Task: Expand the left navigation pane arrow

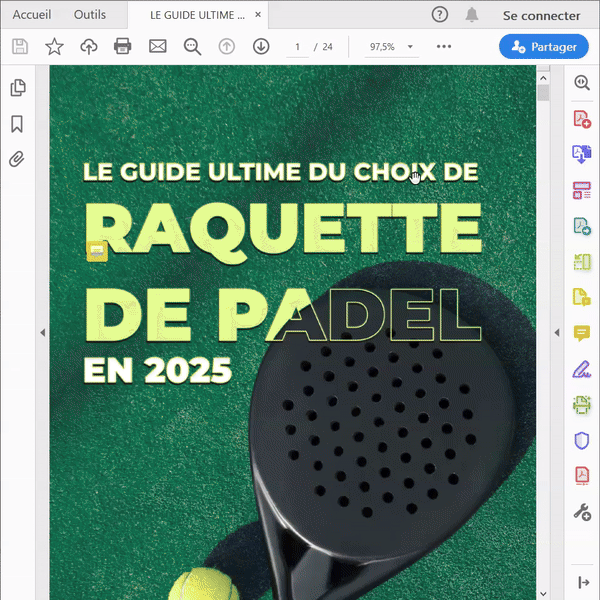Action: click(43, 333)
